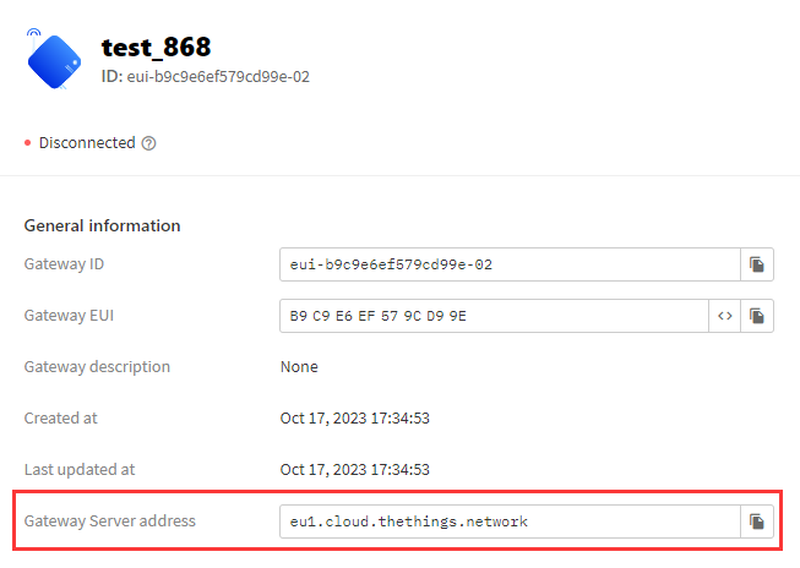The image size is (800, 568).
Task: Toggle Gateway EUI byte format view
Action: point(725,316)
